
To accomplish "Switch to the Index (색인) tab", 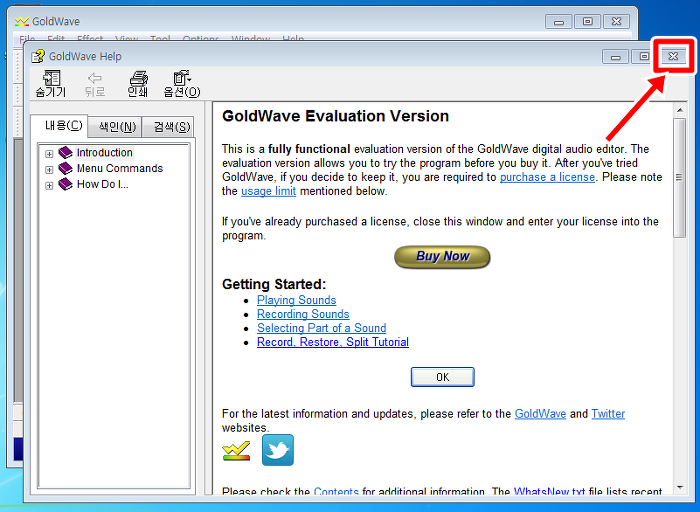I will [117, 127].
